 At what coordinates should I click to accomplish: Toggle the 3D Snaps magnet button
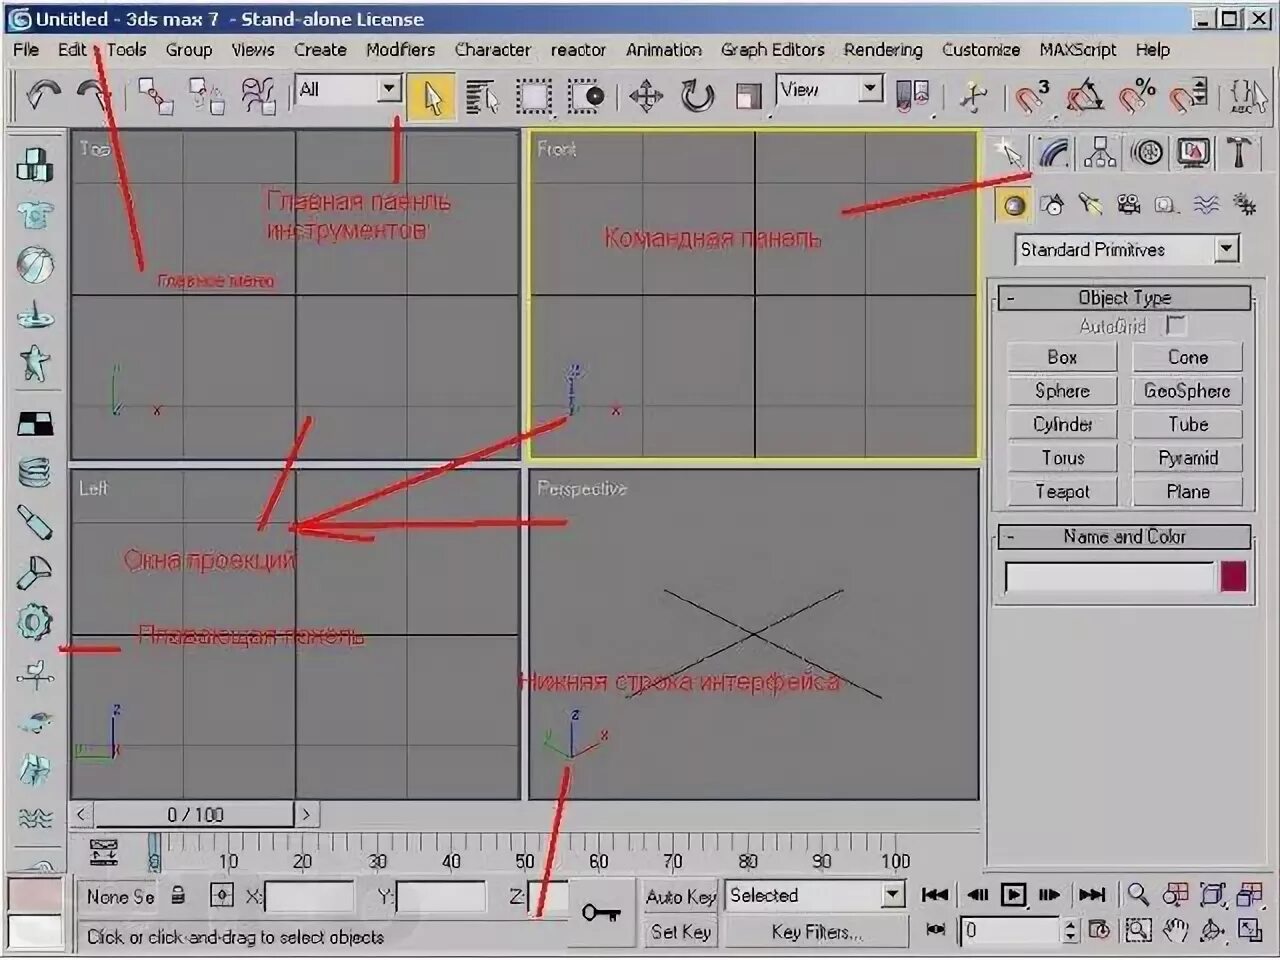tap(1030, 97)
